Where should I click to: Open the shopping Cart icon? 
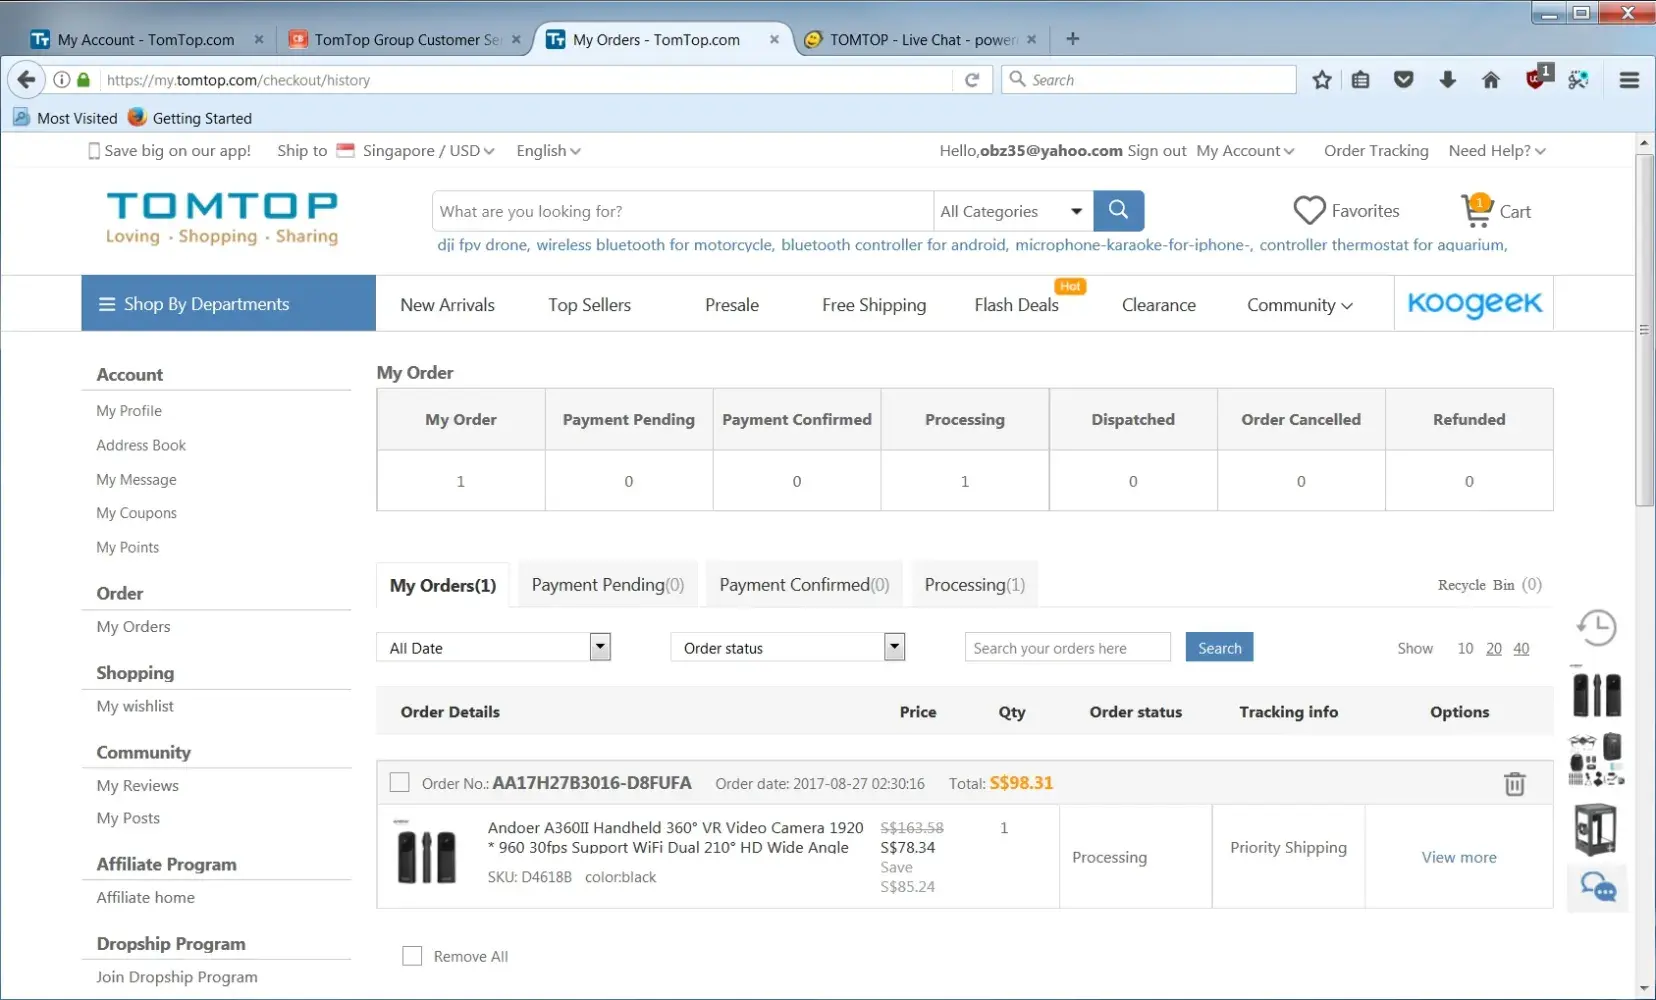pos(1477,211)
